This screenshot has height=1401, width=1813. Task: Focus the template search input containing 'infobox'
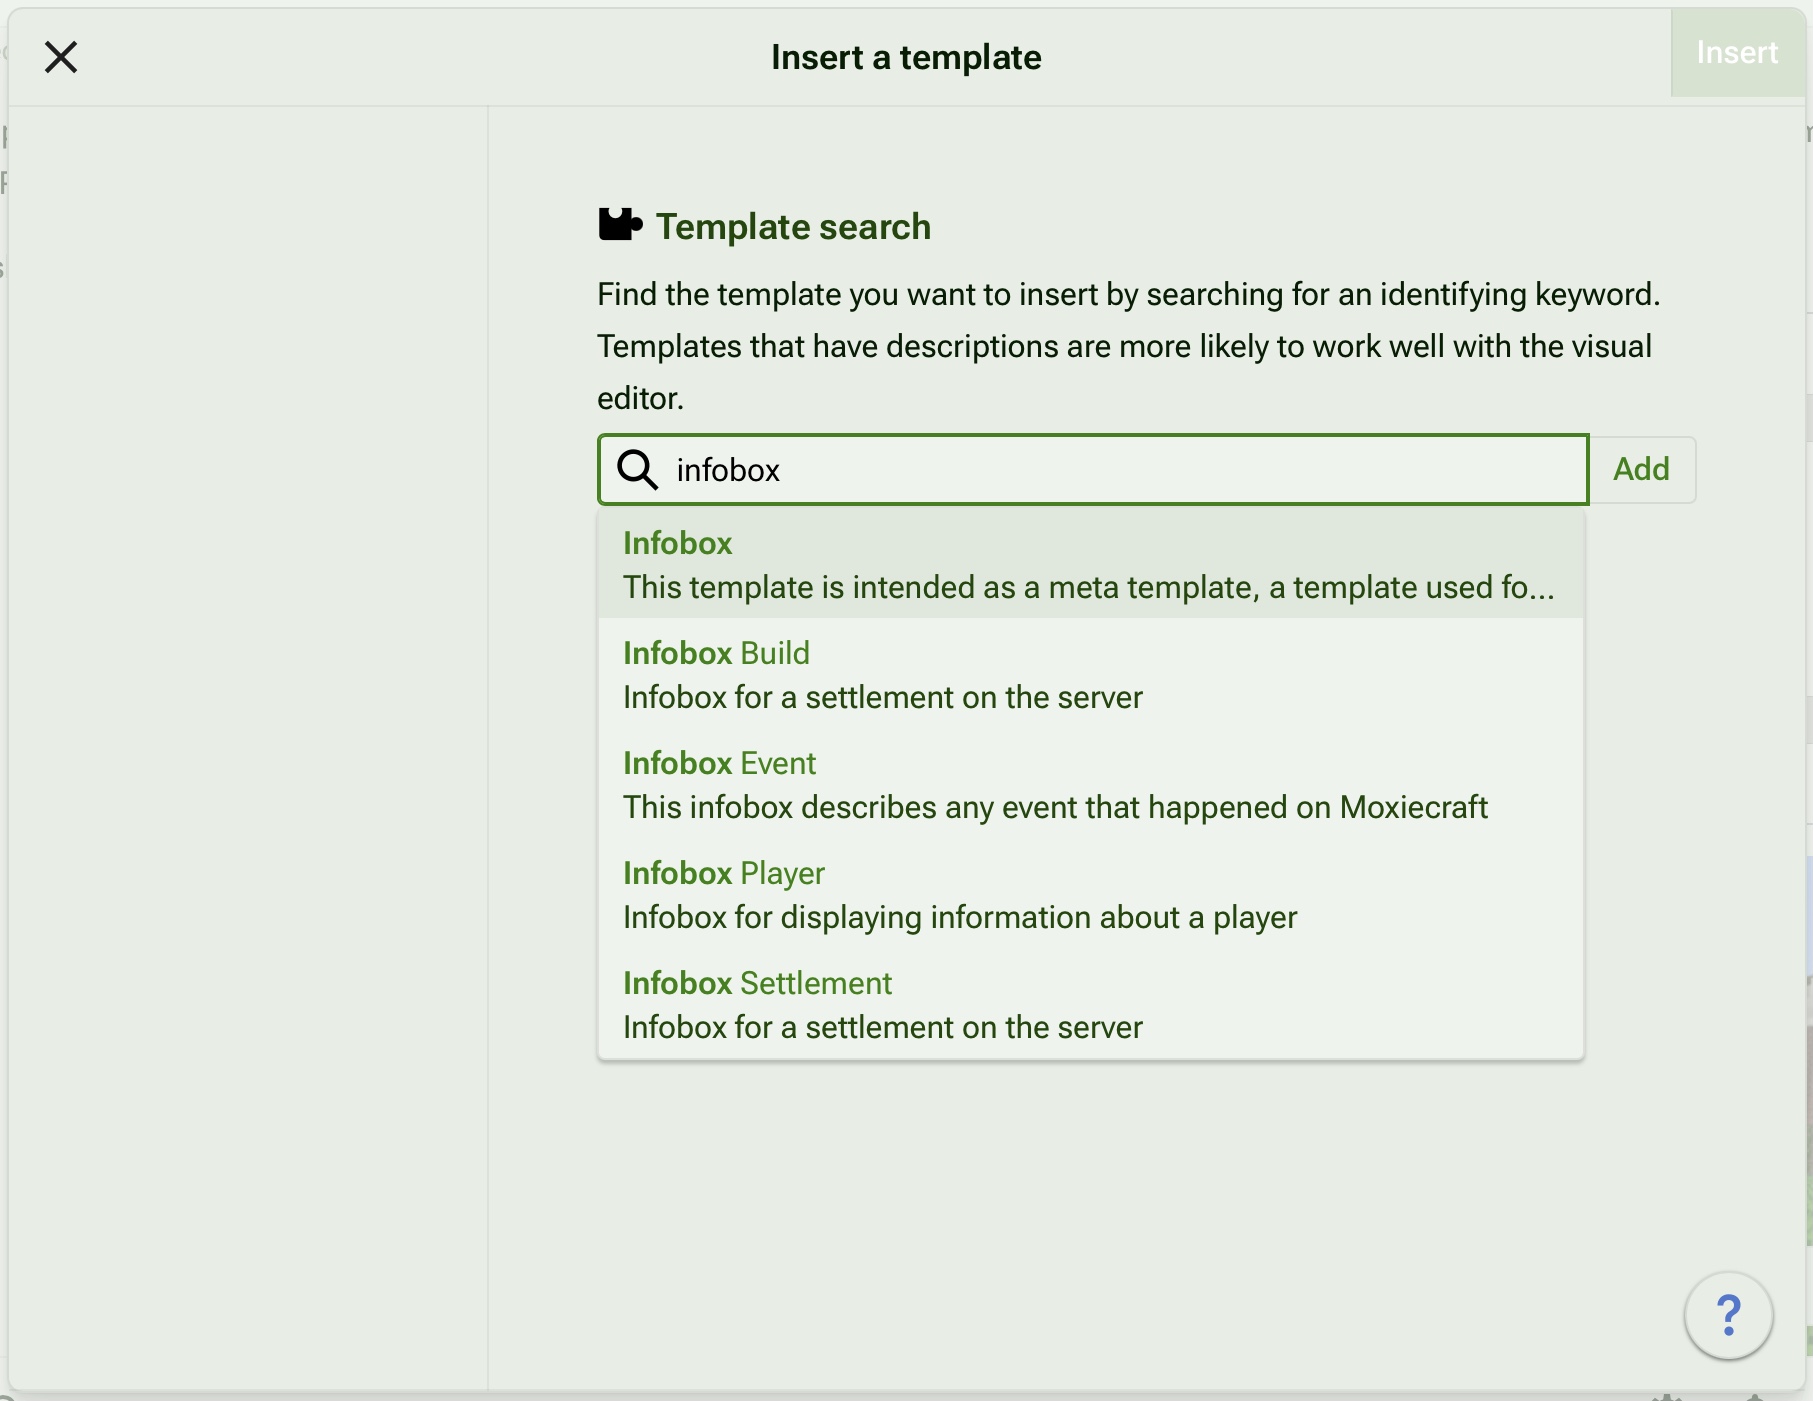click(x=1120, y=470)
